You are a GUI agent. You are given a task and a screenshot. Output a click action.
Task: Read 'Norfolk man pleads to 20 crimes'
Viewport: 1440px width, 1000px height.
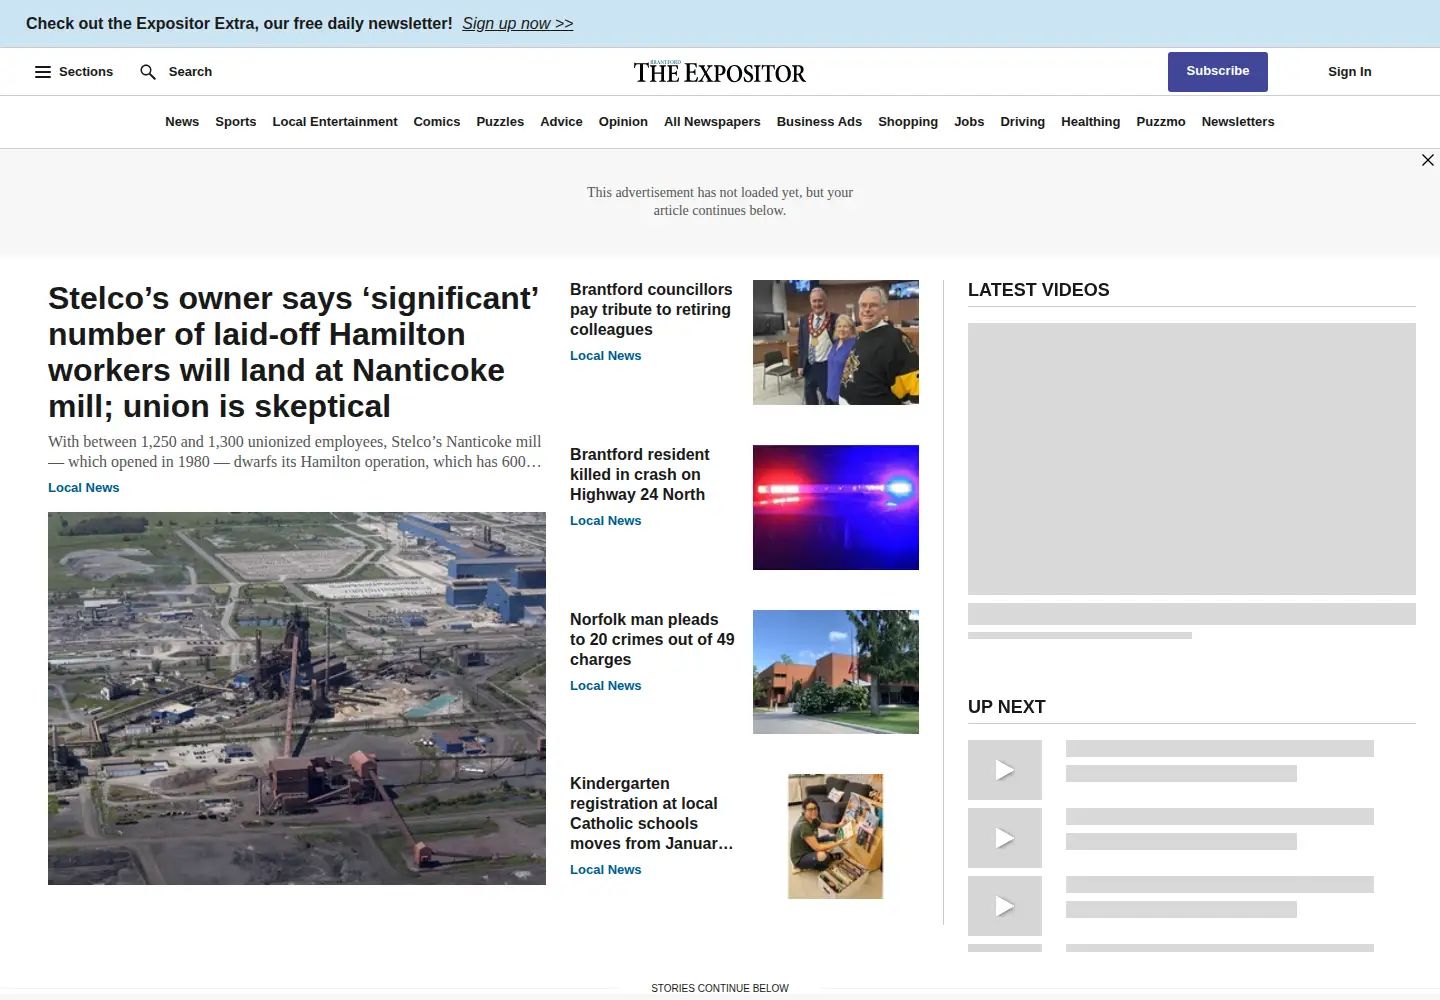652,640
